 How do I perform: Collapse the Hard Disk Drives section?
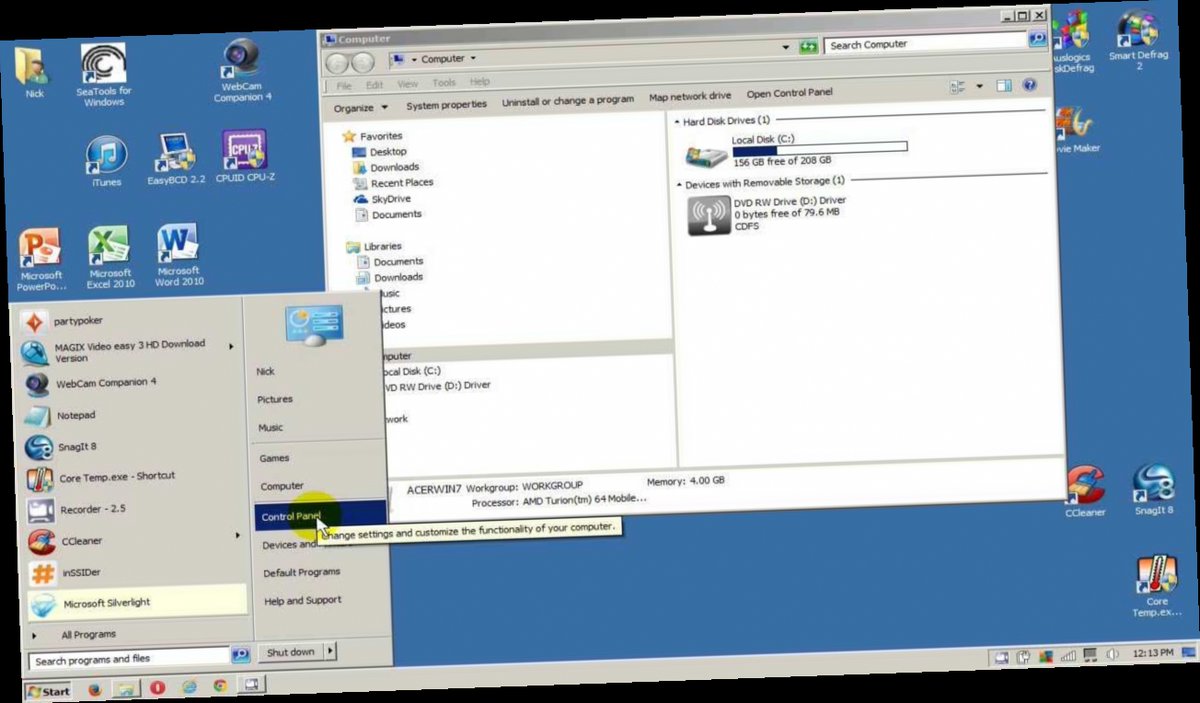677,120
